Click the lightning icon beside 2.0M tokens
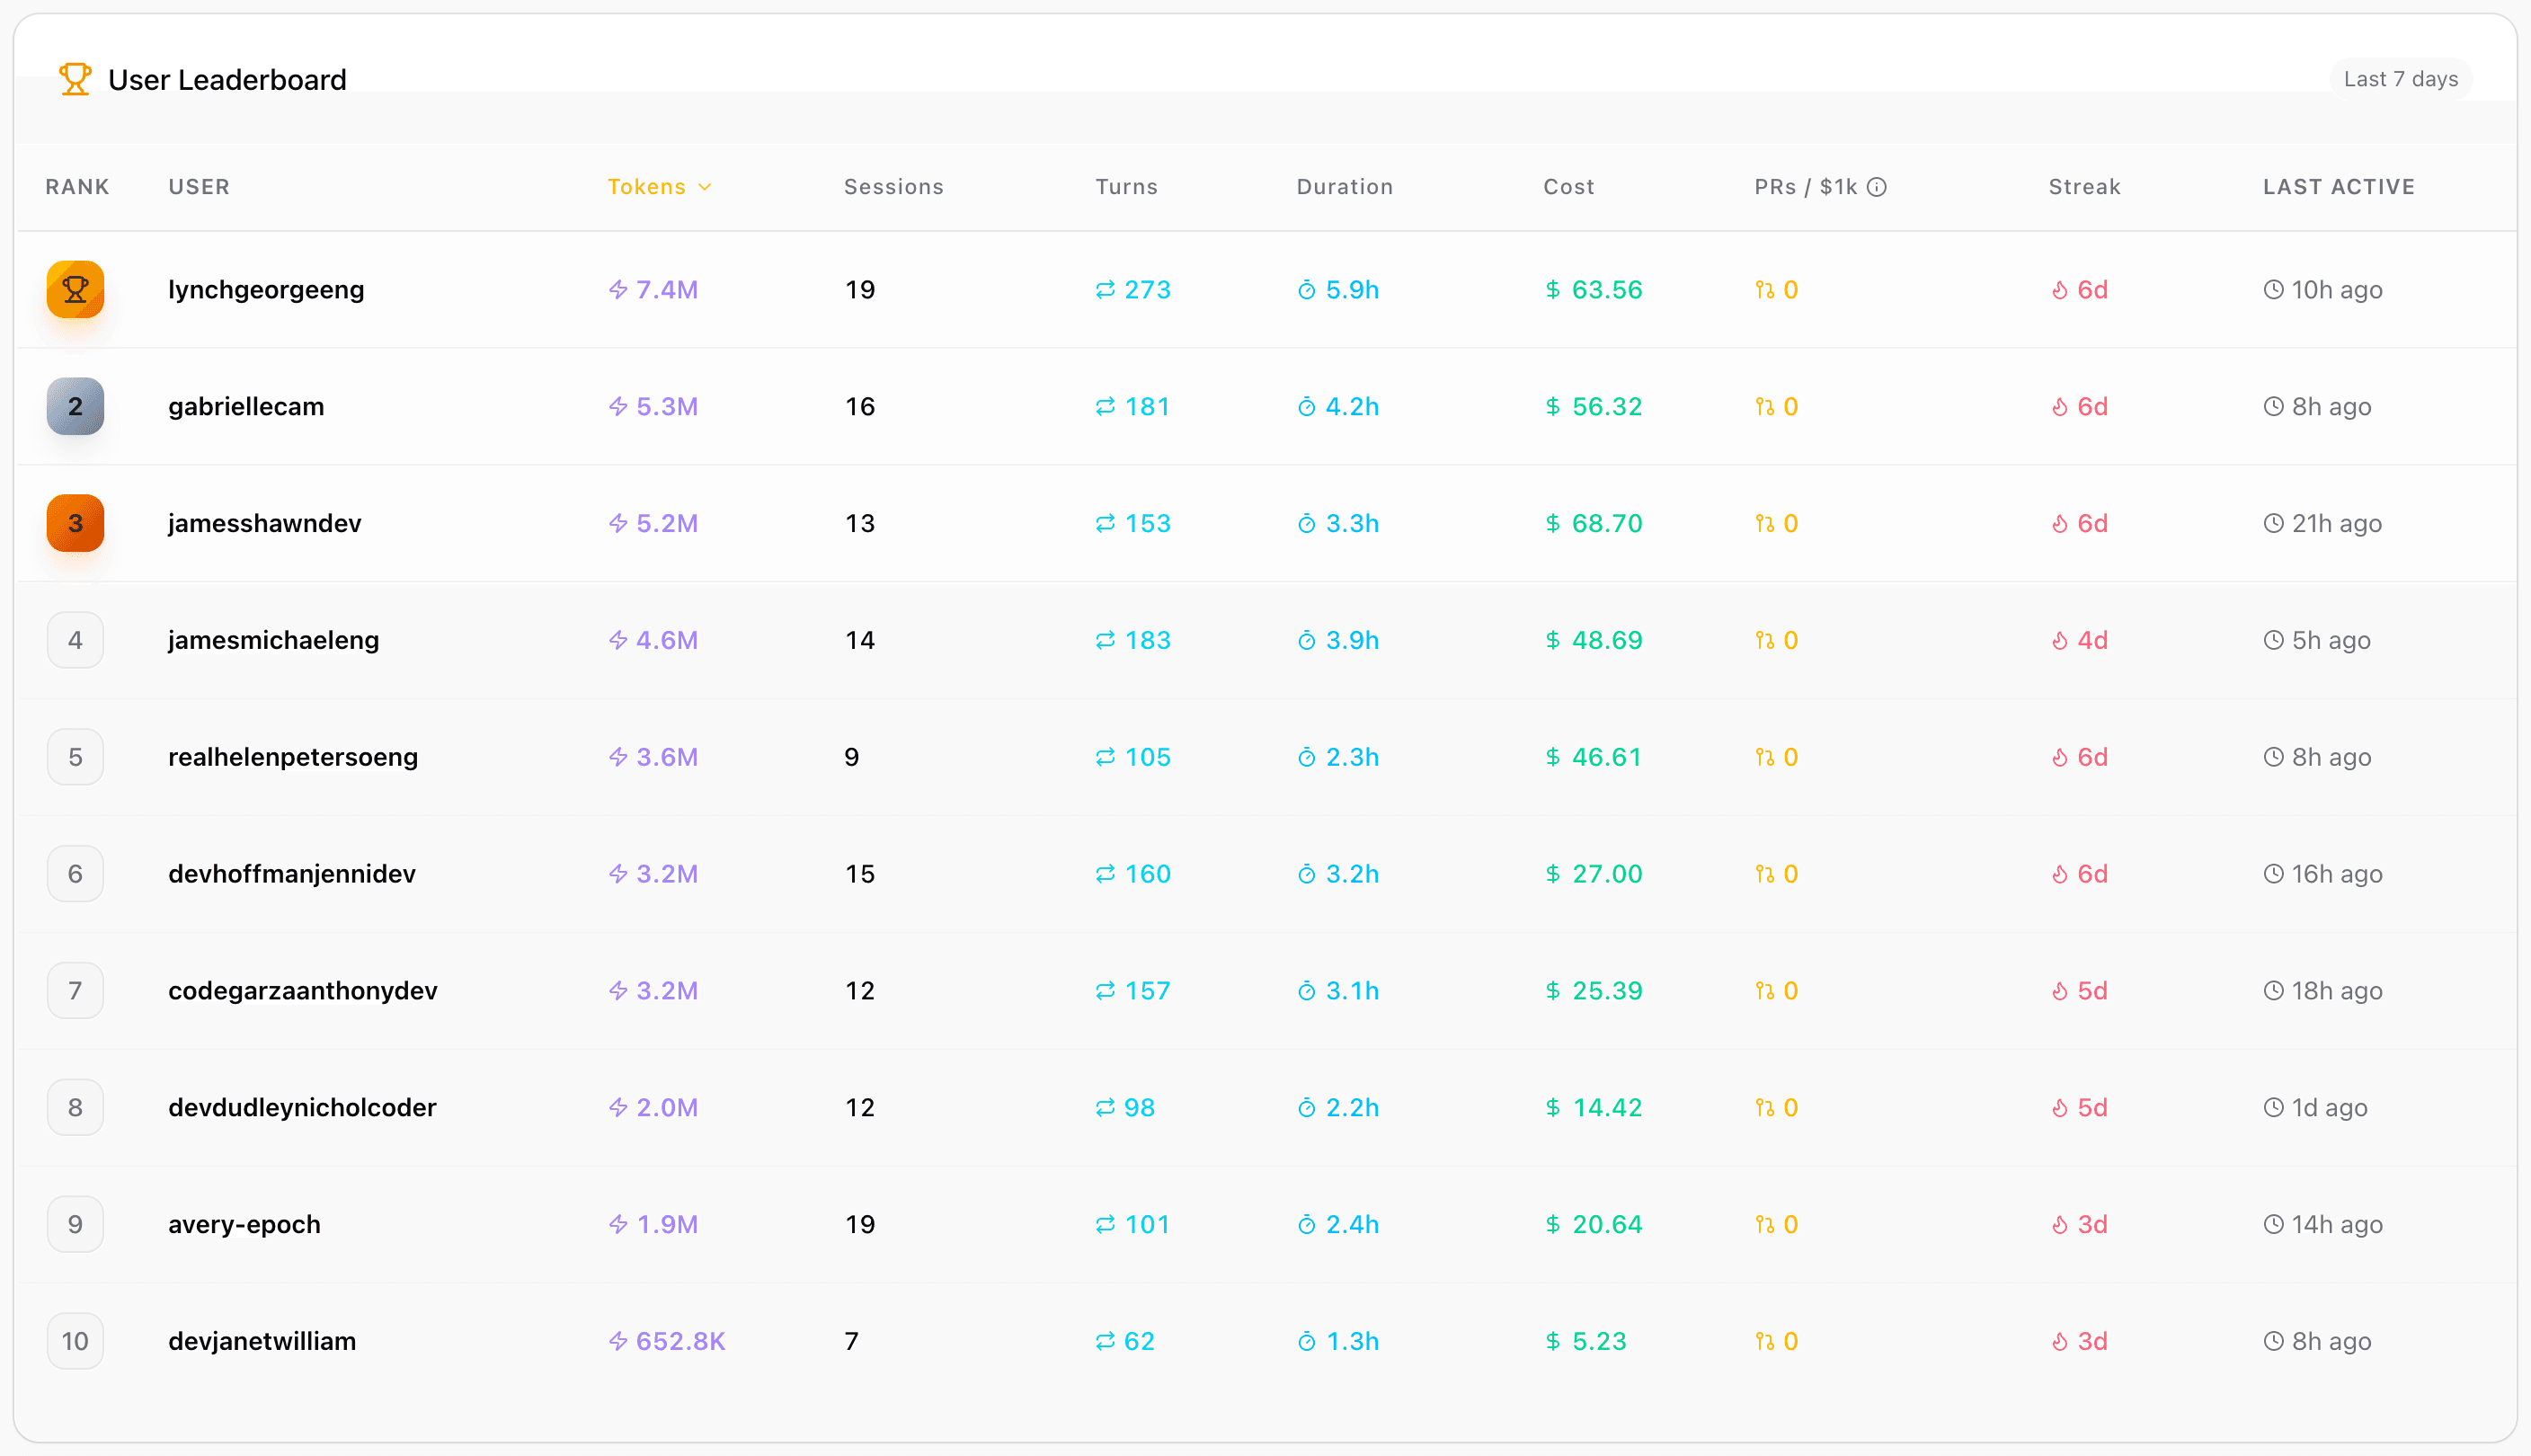This screenshot has width=2531, height=1456. pyautogui.click(x=618, y=1107)
